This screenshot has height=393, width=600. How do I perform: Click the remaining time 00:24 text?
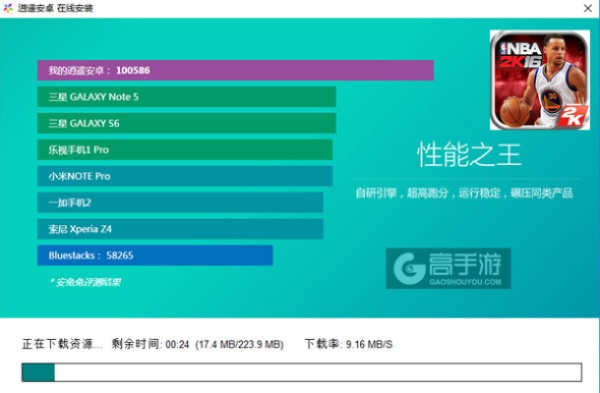click(150, 344)
